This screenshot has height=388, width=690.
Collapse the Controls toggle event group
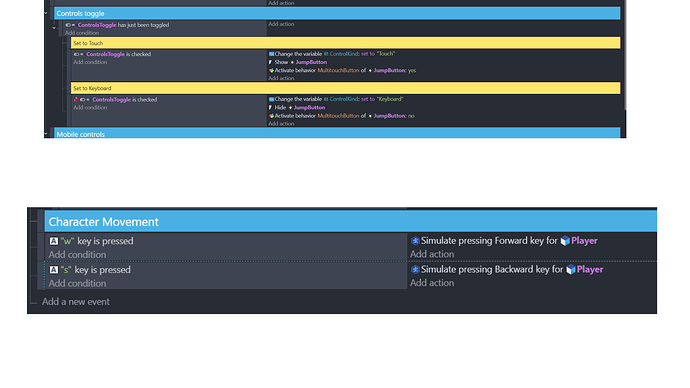coord(46,13)
